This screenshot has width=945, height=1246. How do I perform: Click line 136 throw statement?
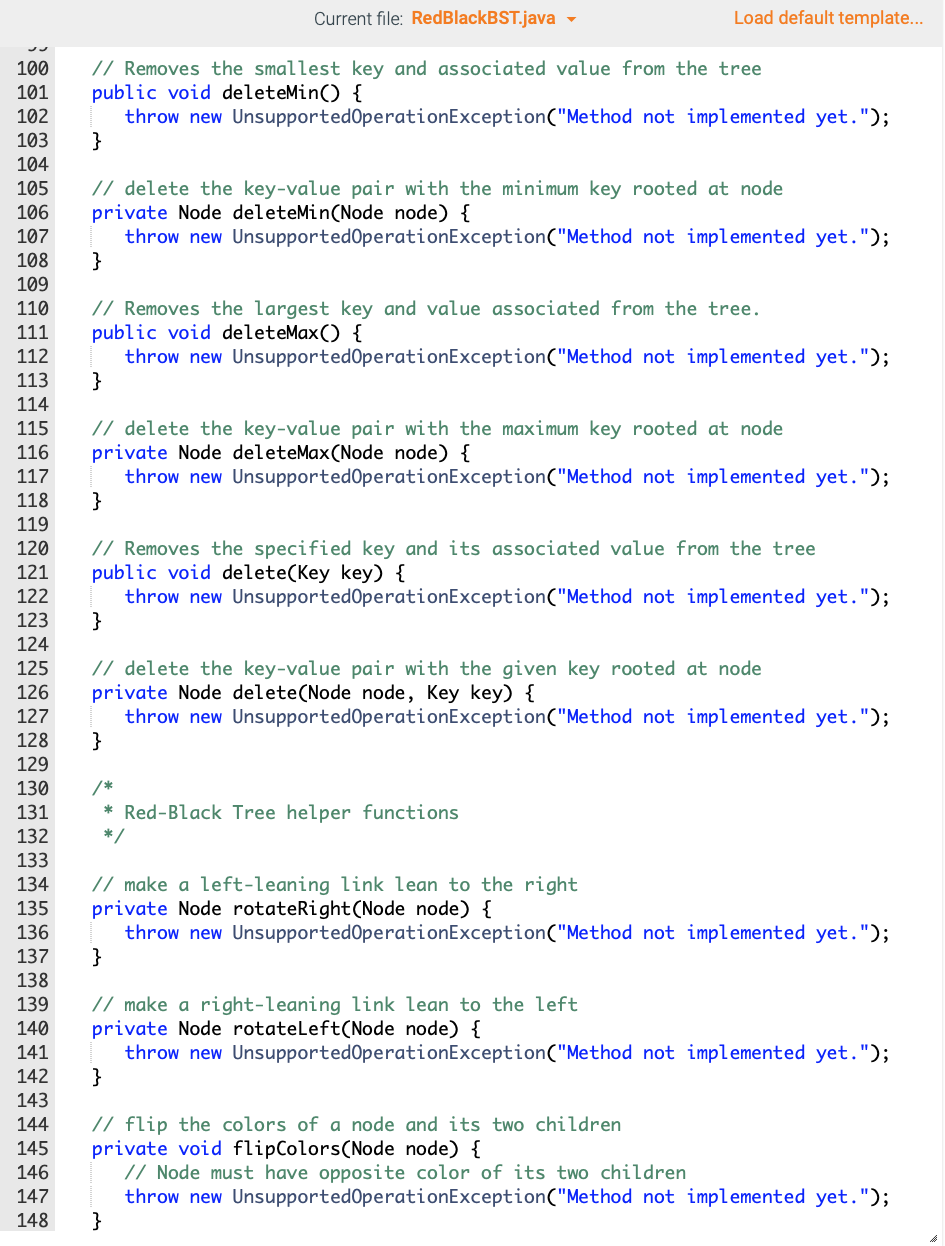point(508,933)
